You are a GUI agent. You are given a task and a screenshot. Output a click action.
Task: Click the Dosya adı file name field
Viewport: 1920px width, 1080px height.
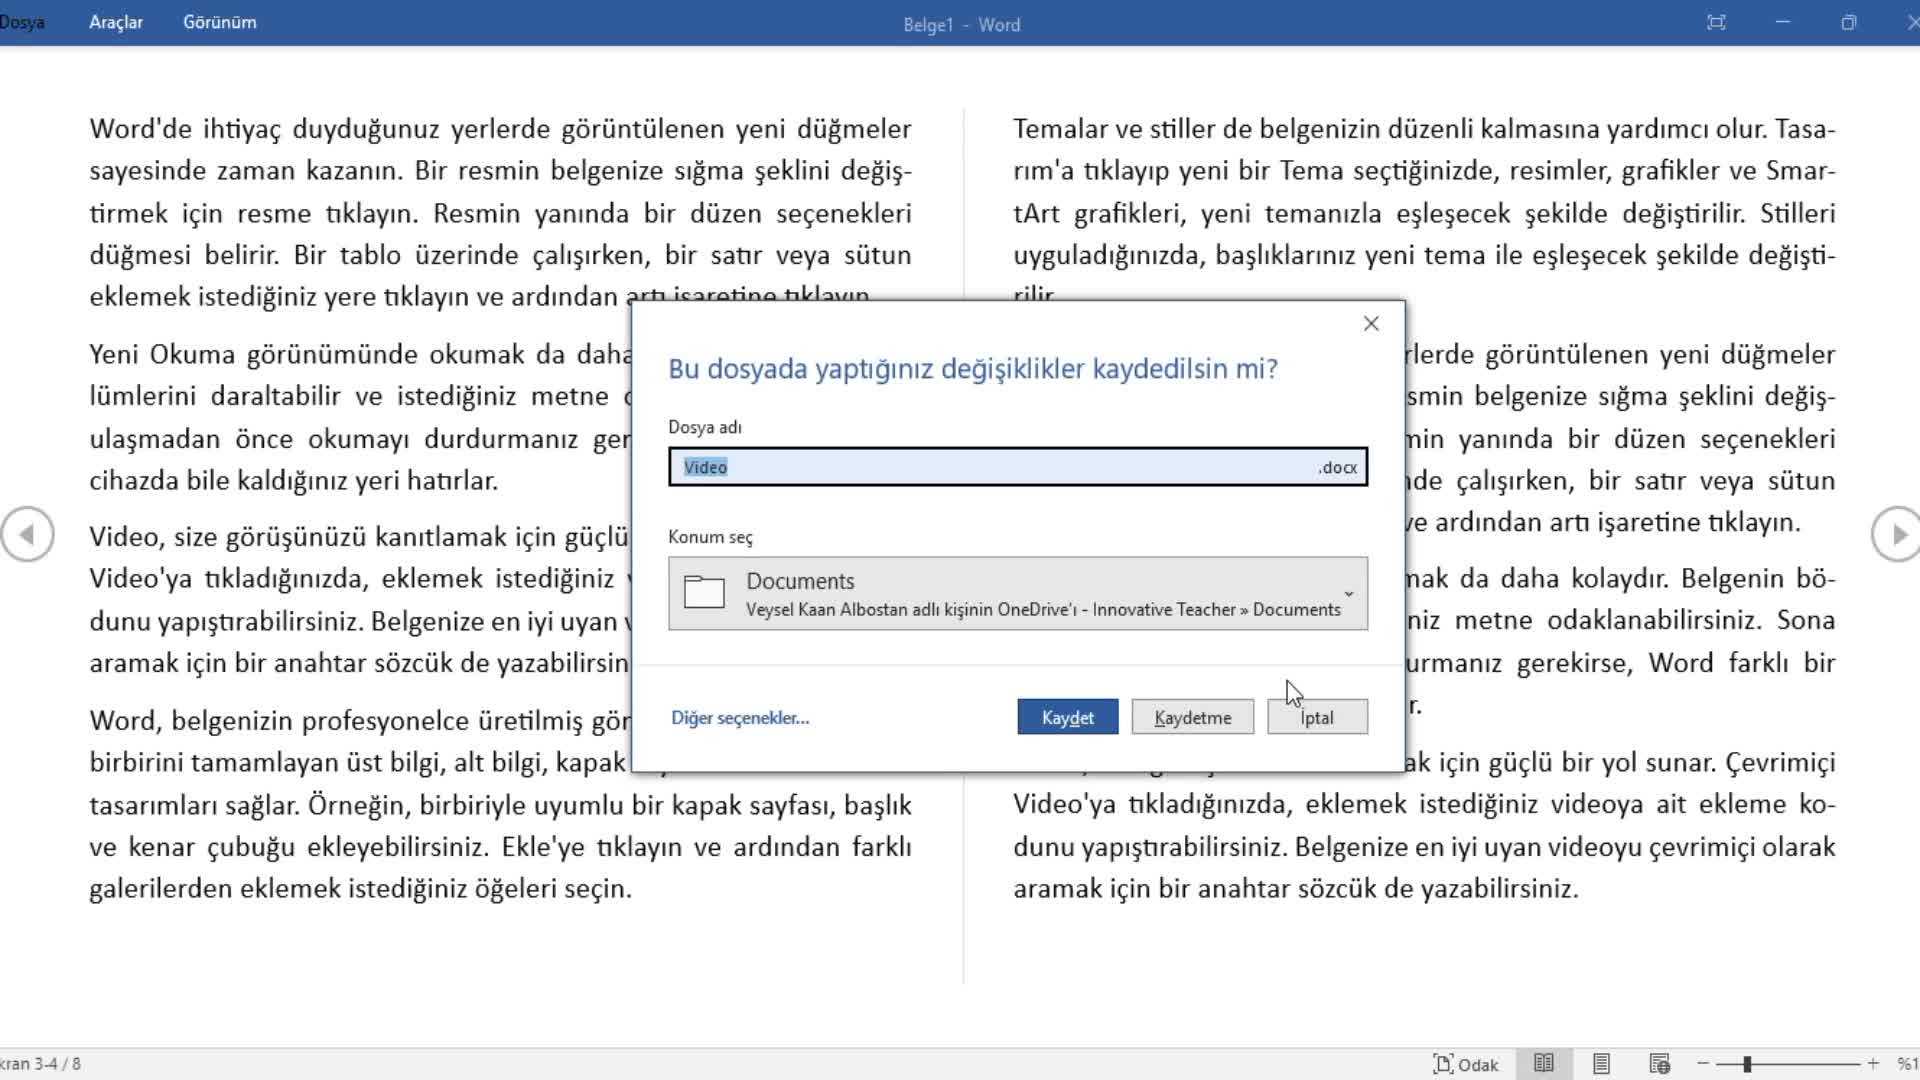(1018, 467)
